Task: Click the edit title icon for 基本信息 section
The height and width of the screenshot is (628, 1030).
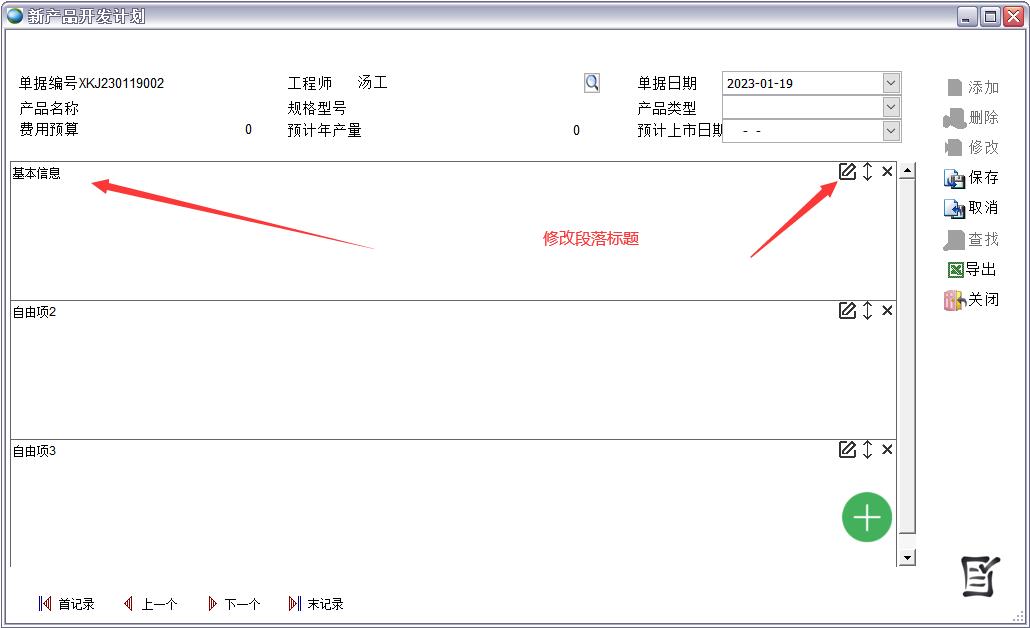Action: pyautogui.click(x=847, y=172)
